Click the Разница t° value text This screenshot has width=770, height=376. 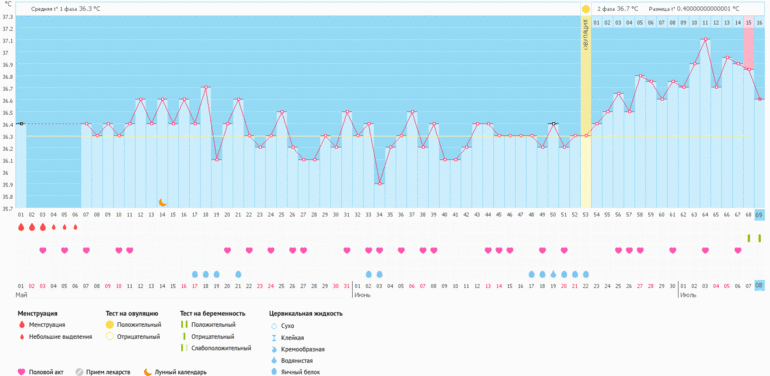694,9
